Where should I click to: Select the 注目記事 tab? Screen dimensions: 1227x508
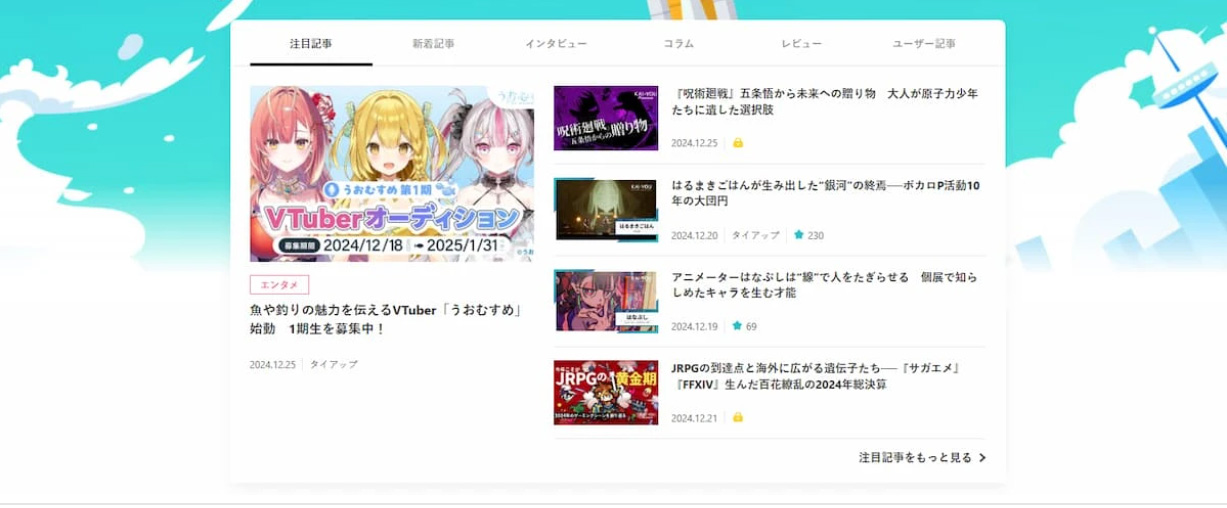coord(311,44)
